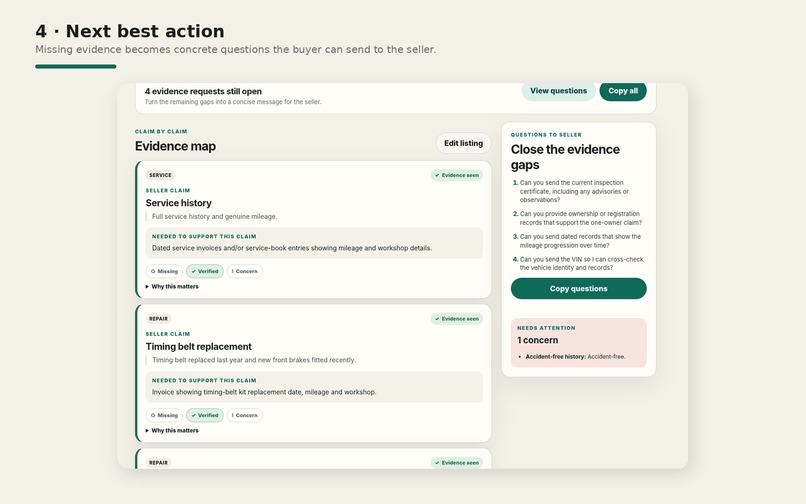
Task: Expand Why this matters under Timing belt replacement
Action: pyautogui.click(x=172, y=430)
